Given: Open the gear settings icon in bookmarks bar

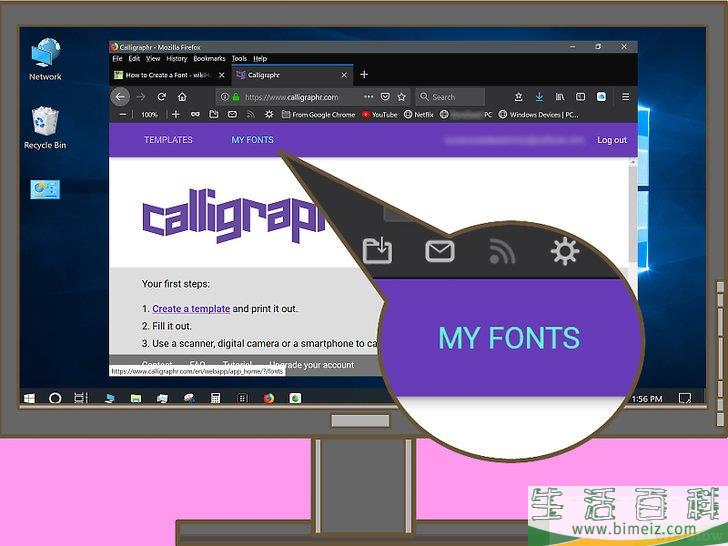Looking at the screenshot, I should pyautogui.click(x=269, y=114).
